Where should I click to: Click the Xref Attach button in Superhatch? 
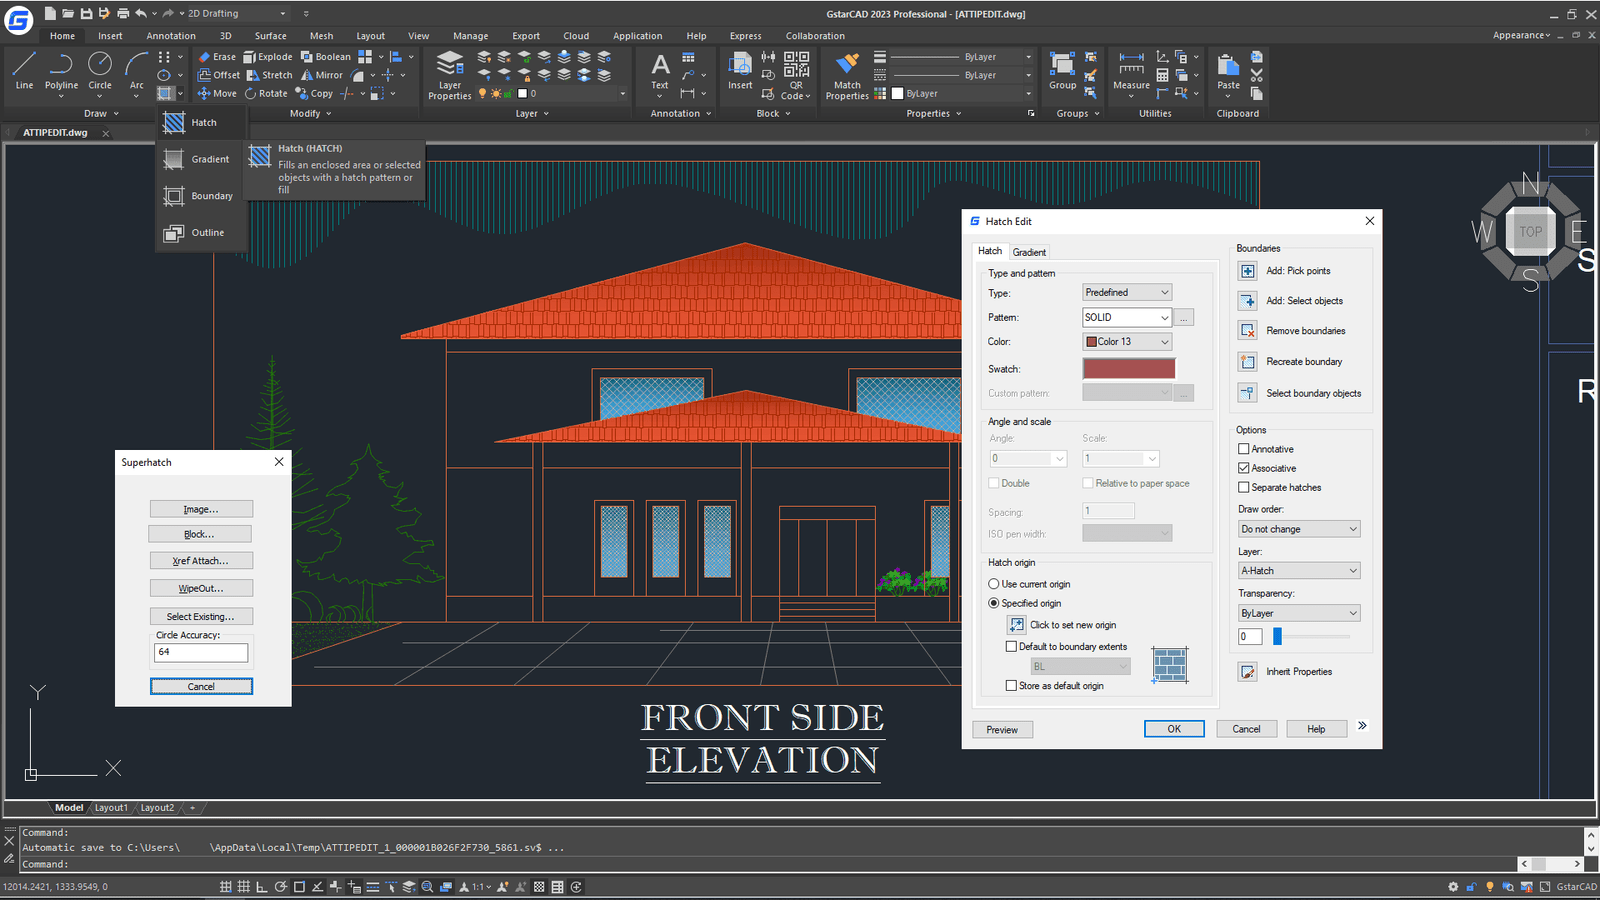pos(200,560)
